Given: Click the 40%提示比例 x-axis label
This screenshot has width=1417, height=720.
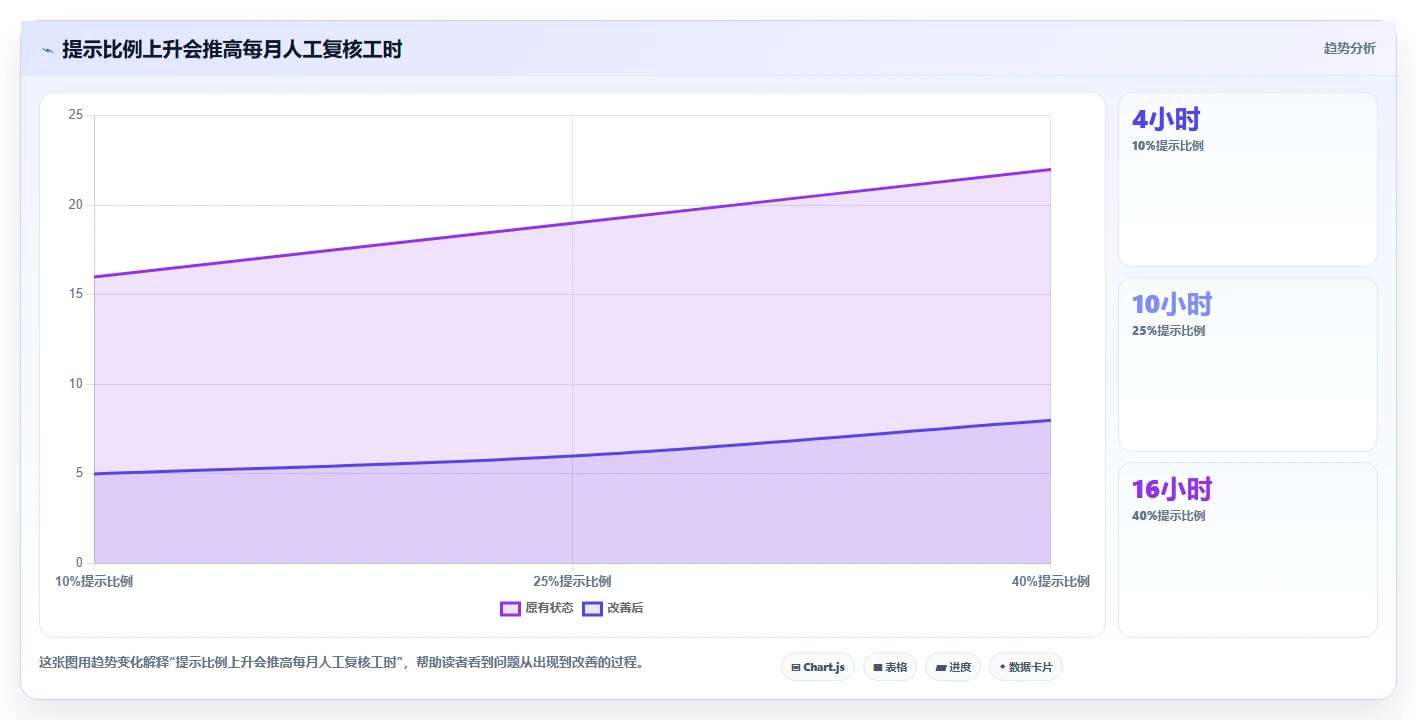Looking at the screenshot, I should [1050, 581].
